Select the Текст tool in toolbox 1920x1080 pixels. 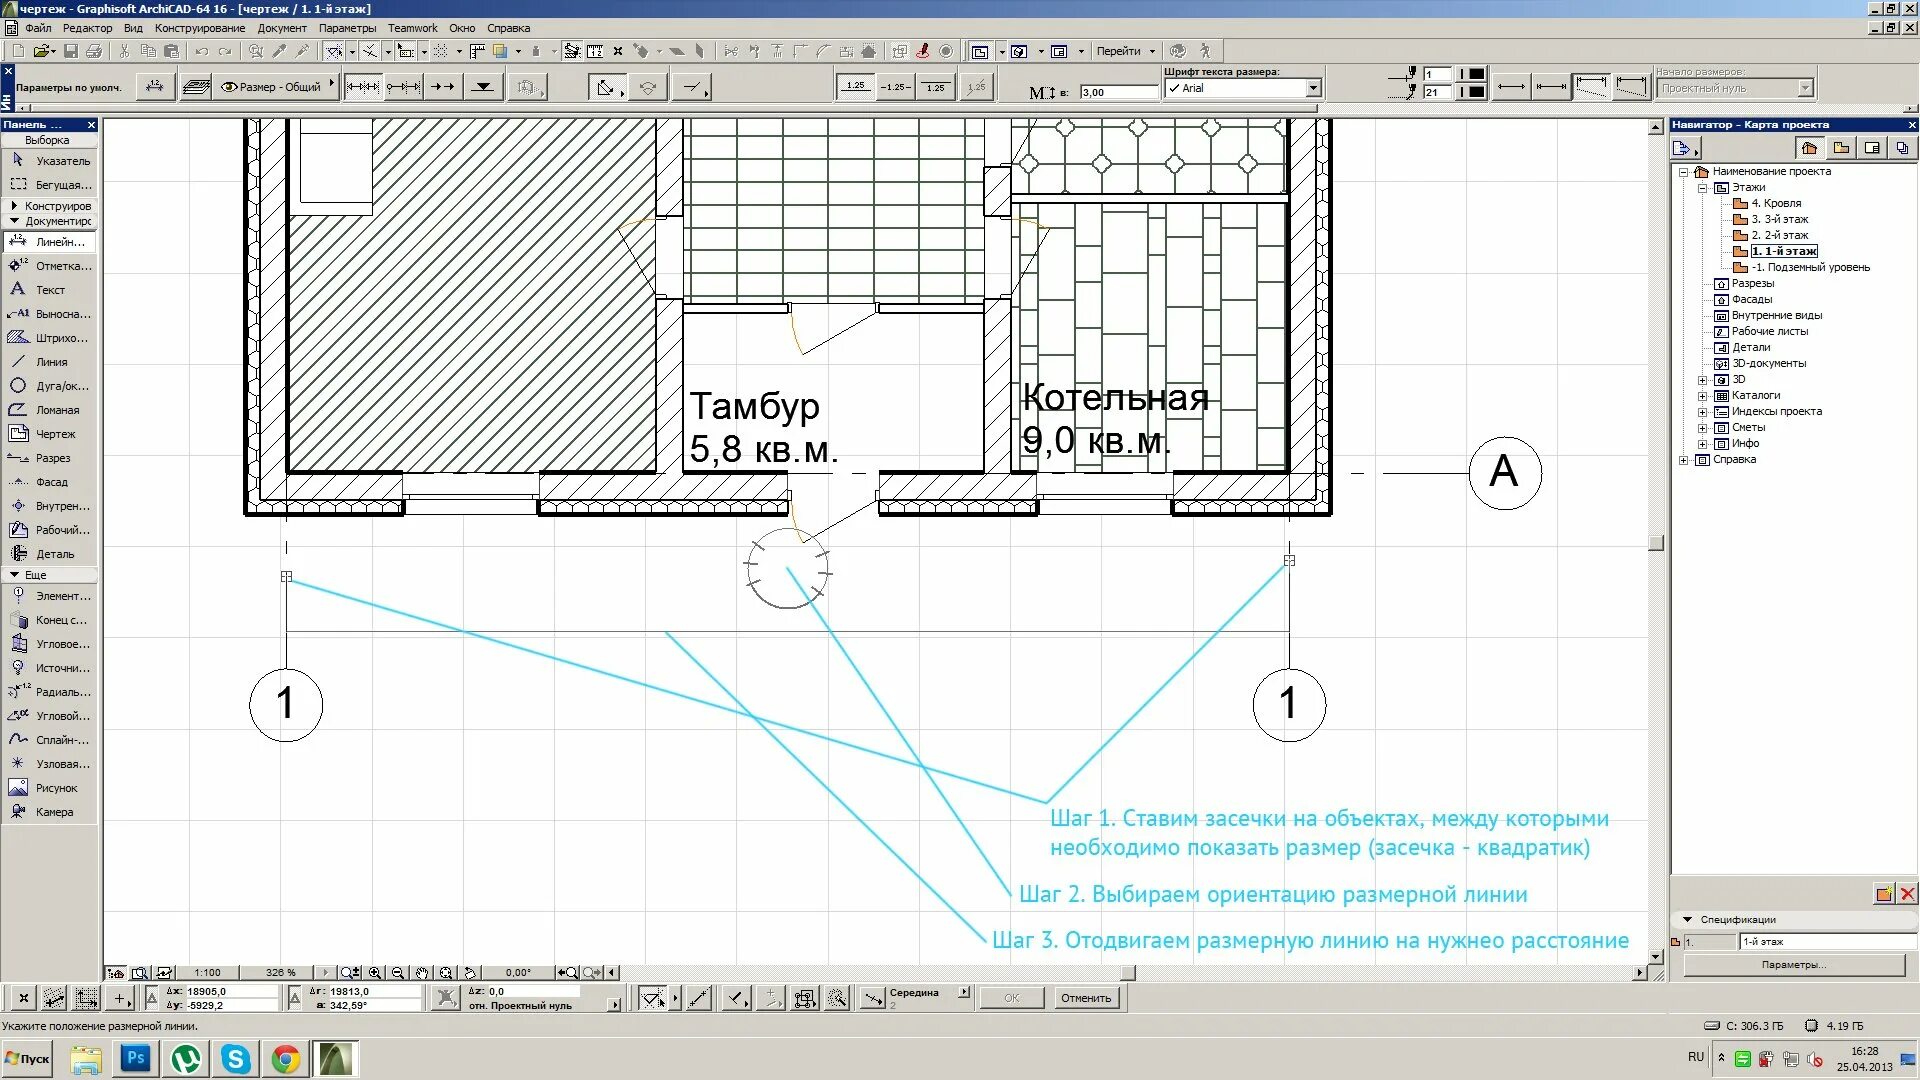pos(49,290)
